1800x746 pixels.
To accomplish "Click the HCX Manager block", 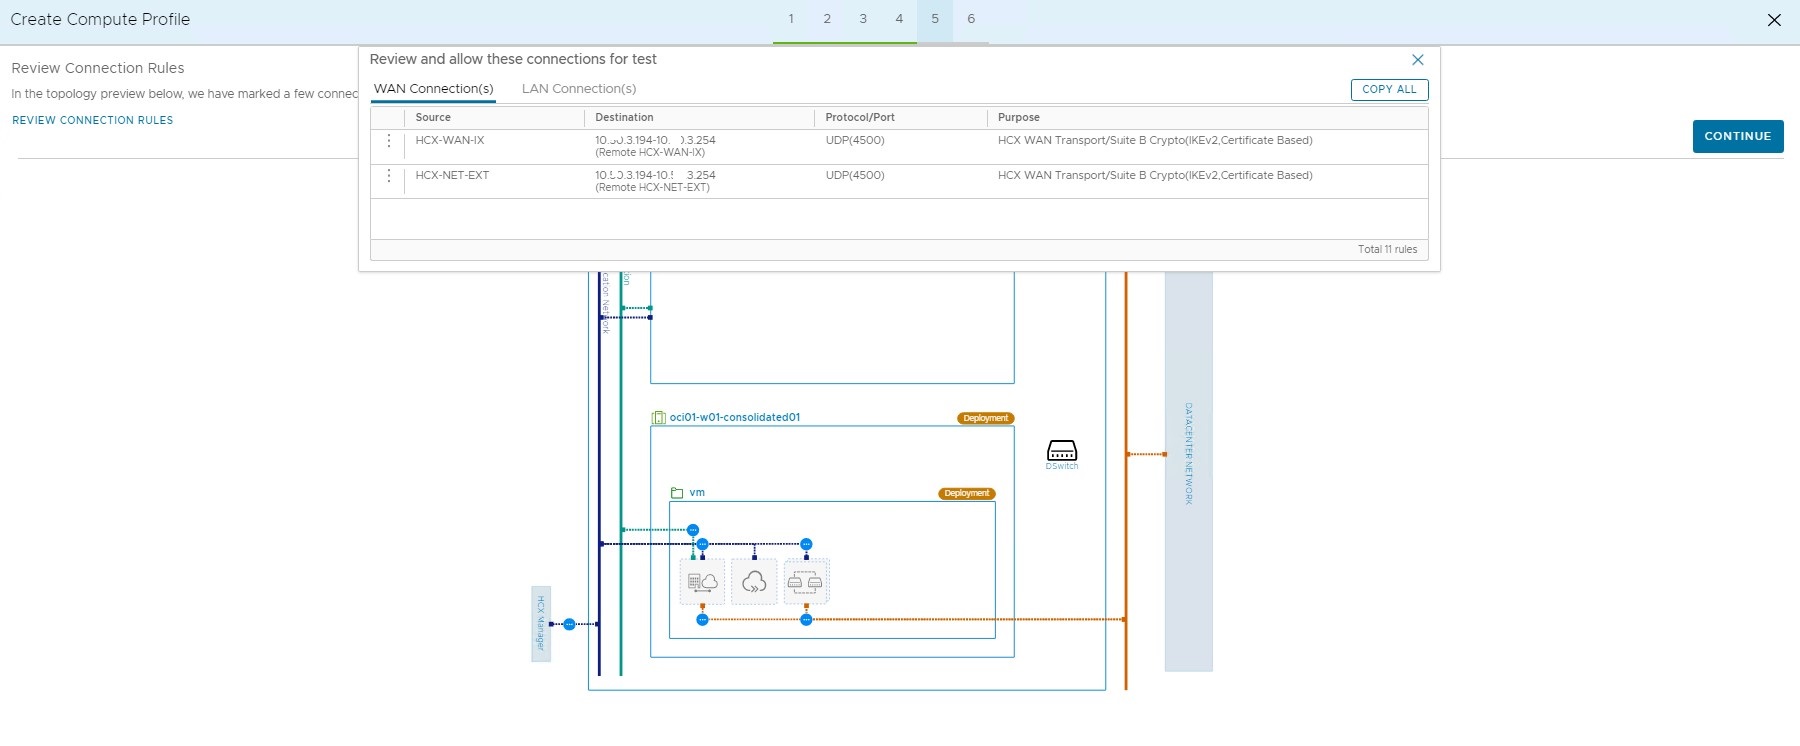I will click(541, 624).
